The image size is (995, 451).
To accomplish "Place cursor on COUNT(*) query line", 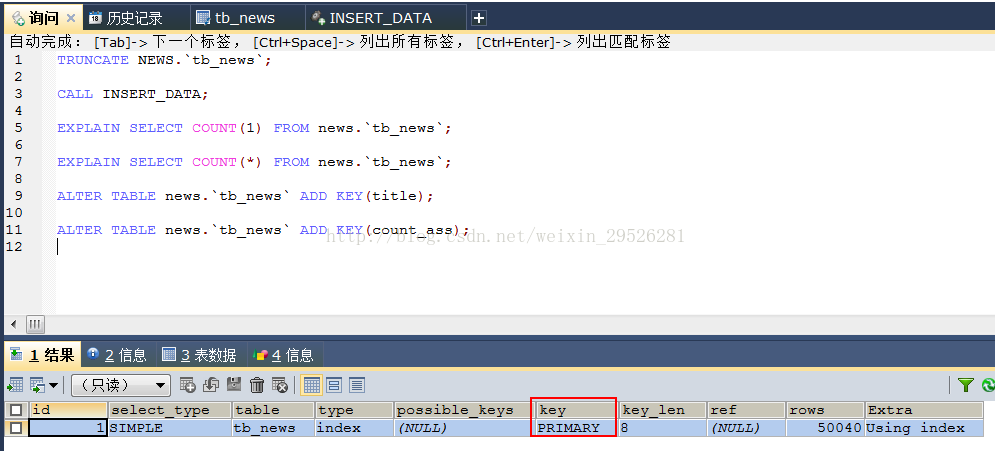I will pyautogui.click(x=254, y=162).
